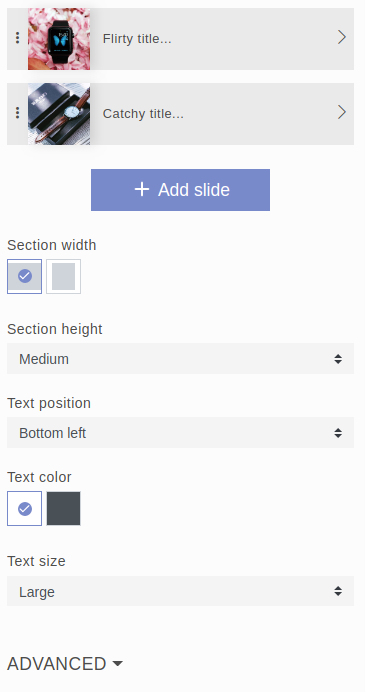Select the second Section width option
Screen dimensions: 365x692
pos(64,276)
